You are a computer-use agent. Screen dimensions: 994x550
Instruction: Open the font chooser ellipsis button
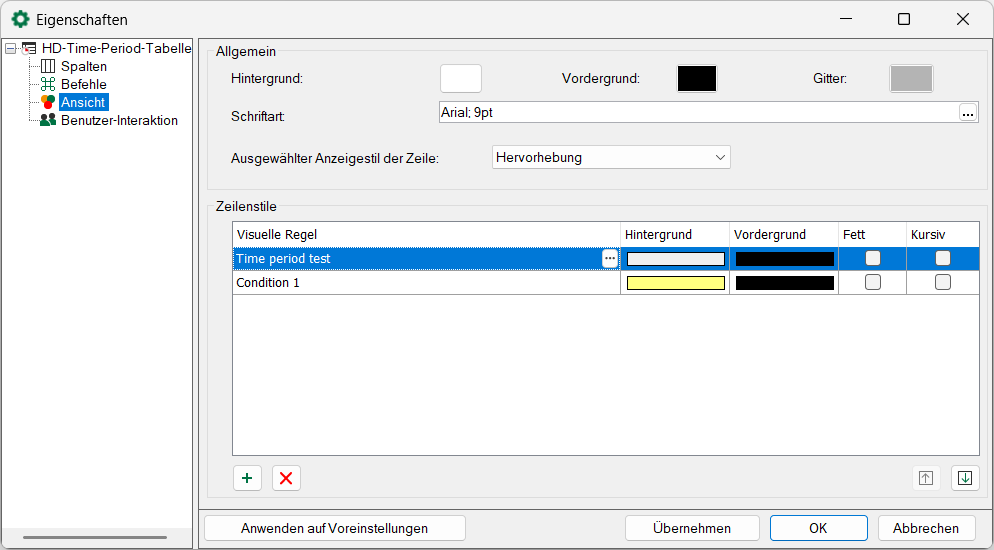pos(967,113)
